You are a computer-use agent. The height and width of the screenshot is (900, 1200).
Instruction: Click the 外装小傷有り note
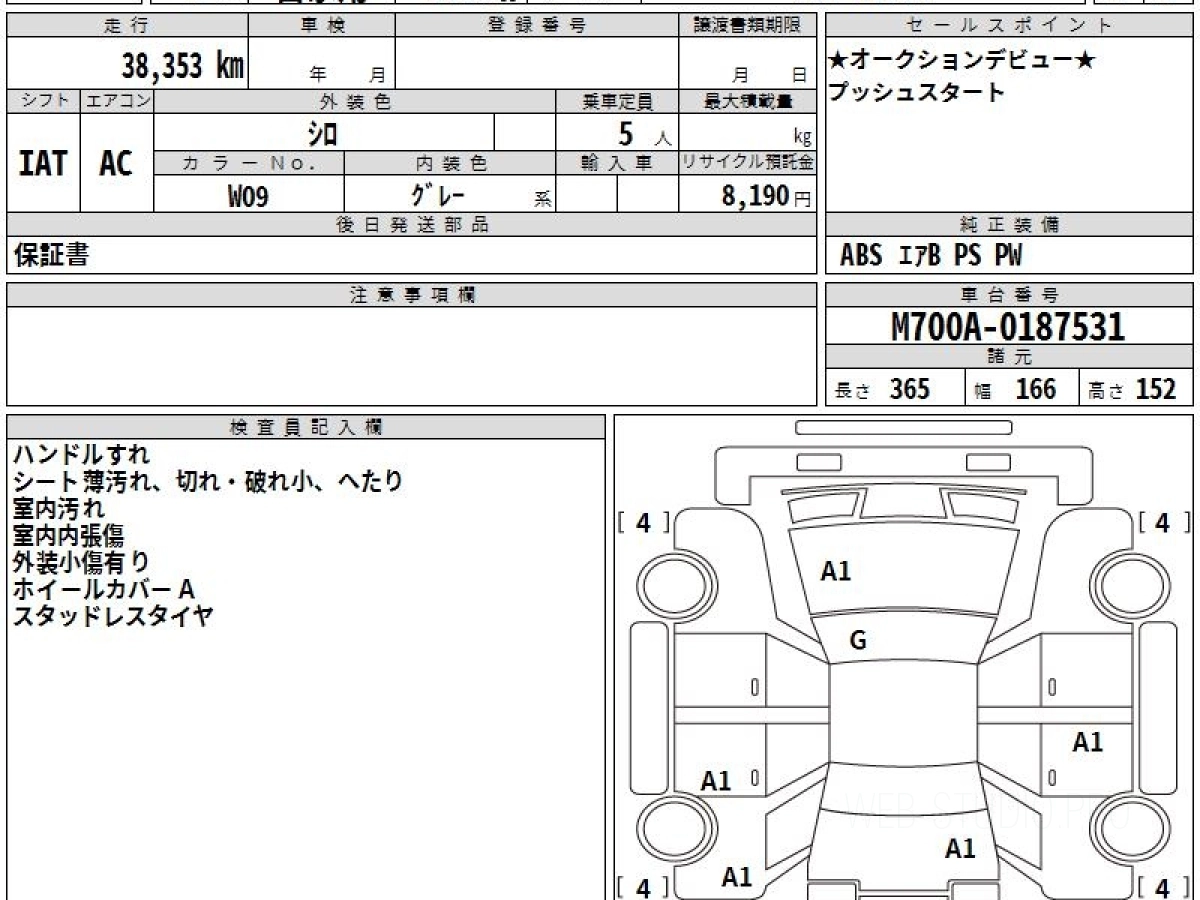81,562
